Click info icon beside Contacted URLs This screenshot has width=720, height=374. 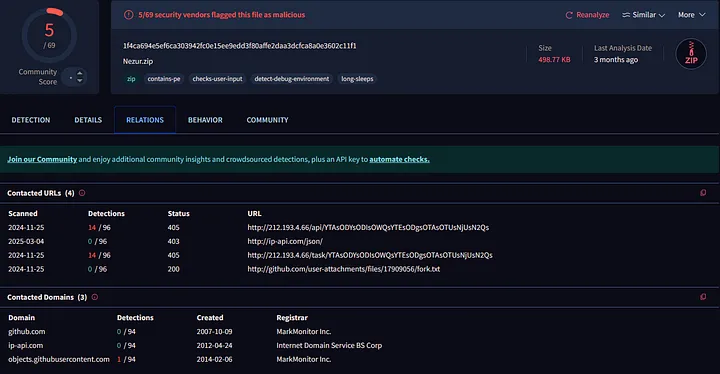pos(82,193)
